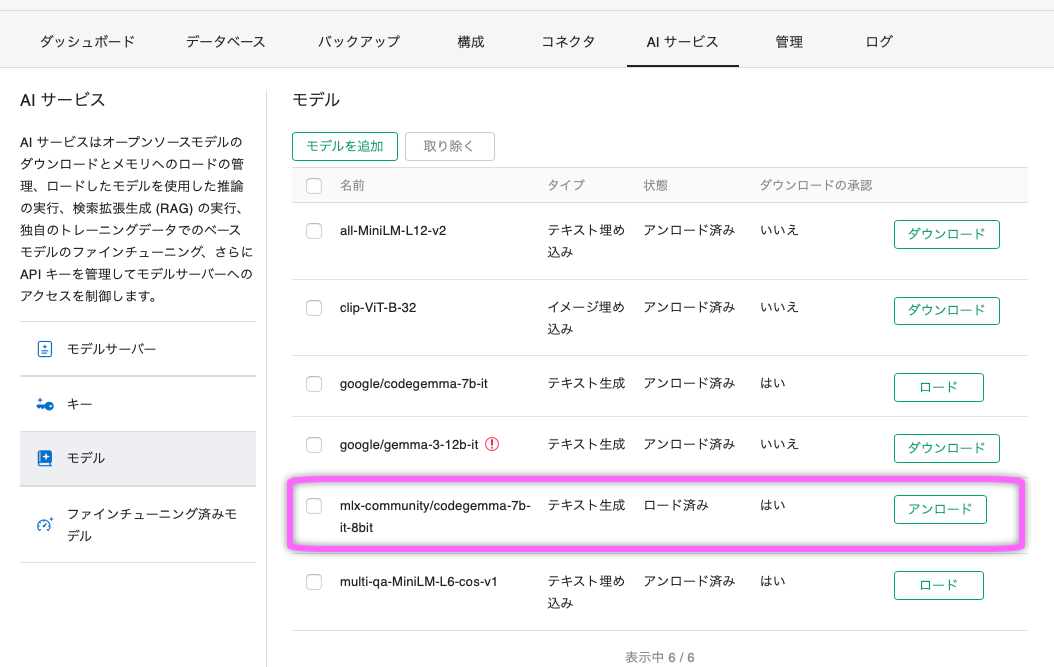This screenshot has height=667, width=1054.
Task: Click the モデルを追加 button
Action: pyautogui.click(x=345, y=146)
